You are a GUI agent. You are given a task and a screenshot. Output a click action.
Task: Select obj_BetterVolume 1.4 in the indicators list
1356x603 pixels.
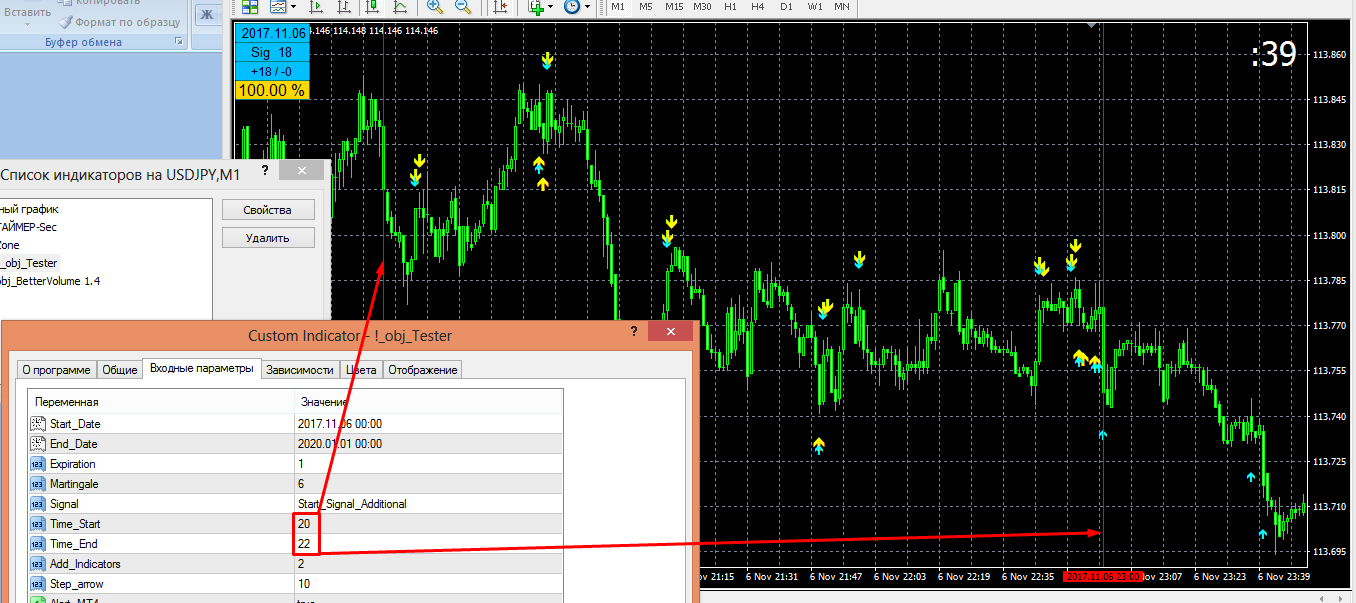(50, 281)
